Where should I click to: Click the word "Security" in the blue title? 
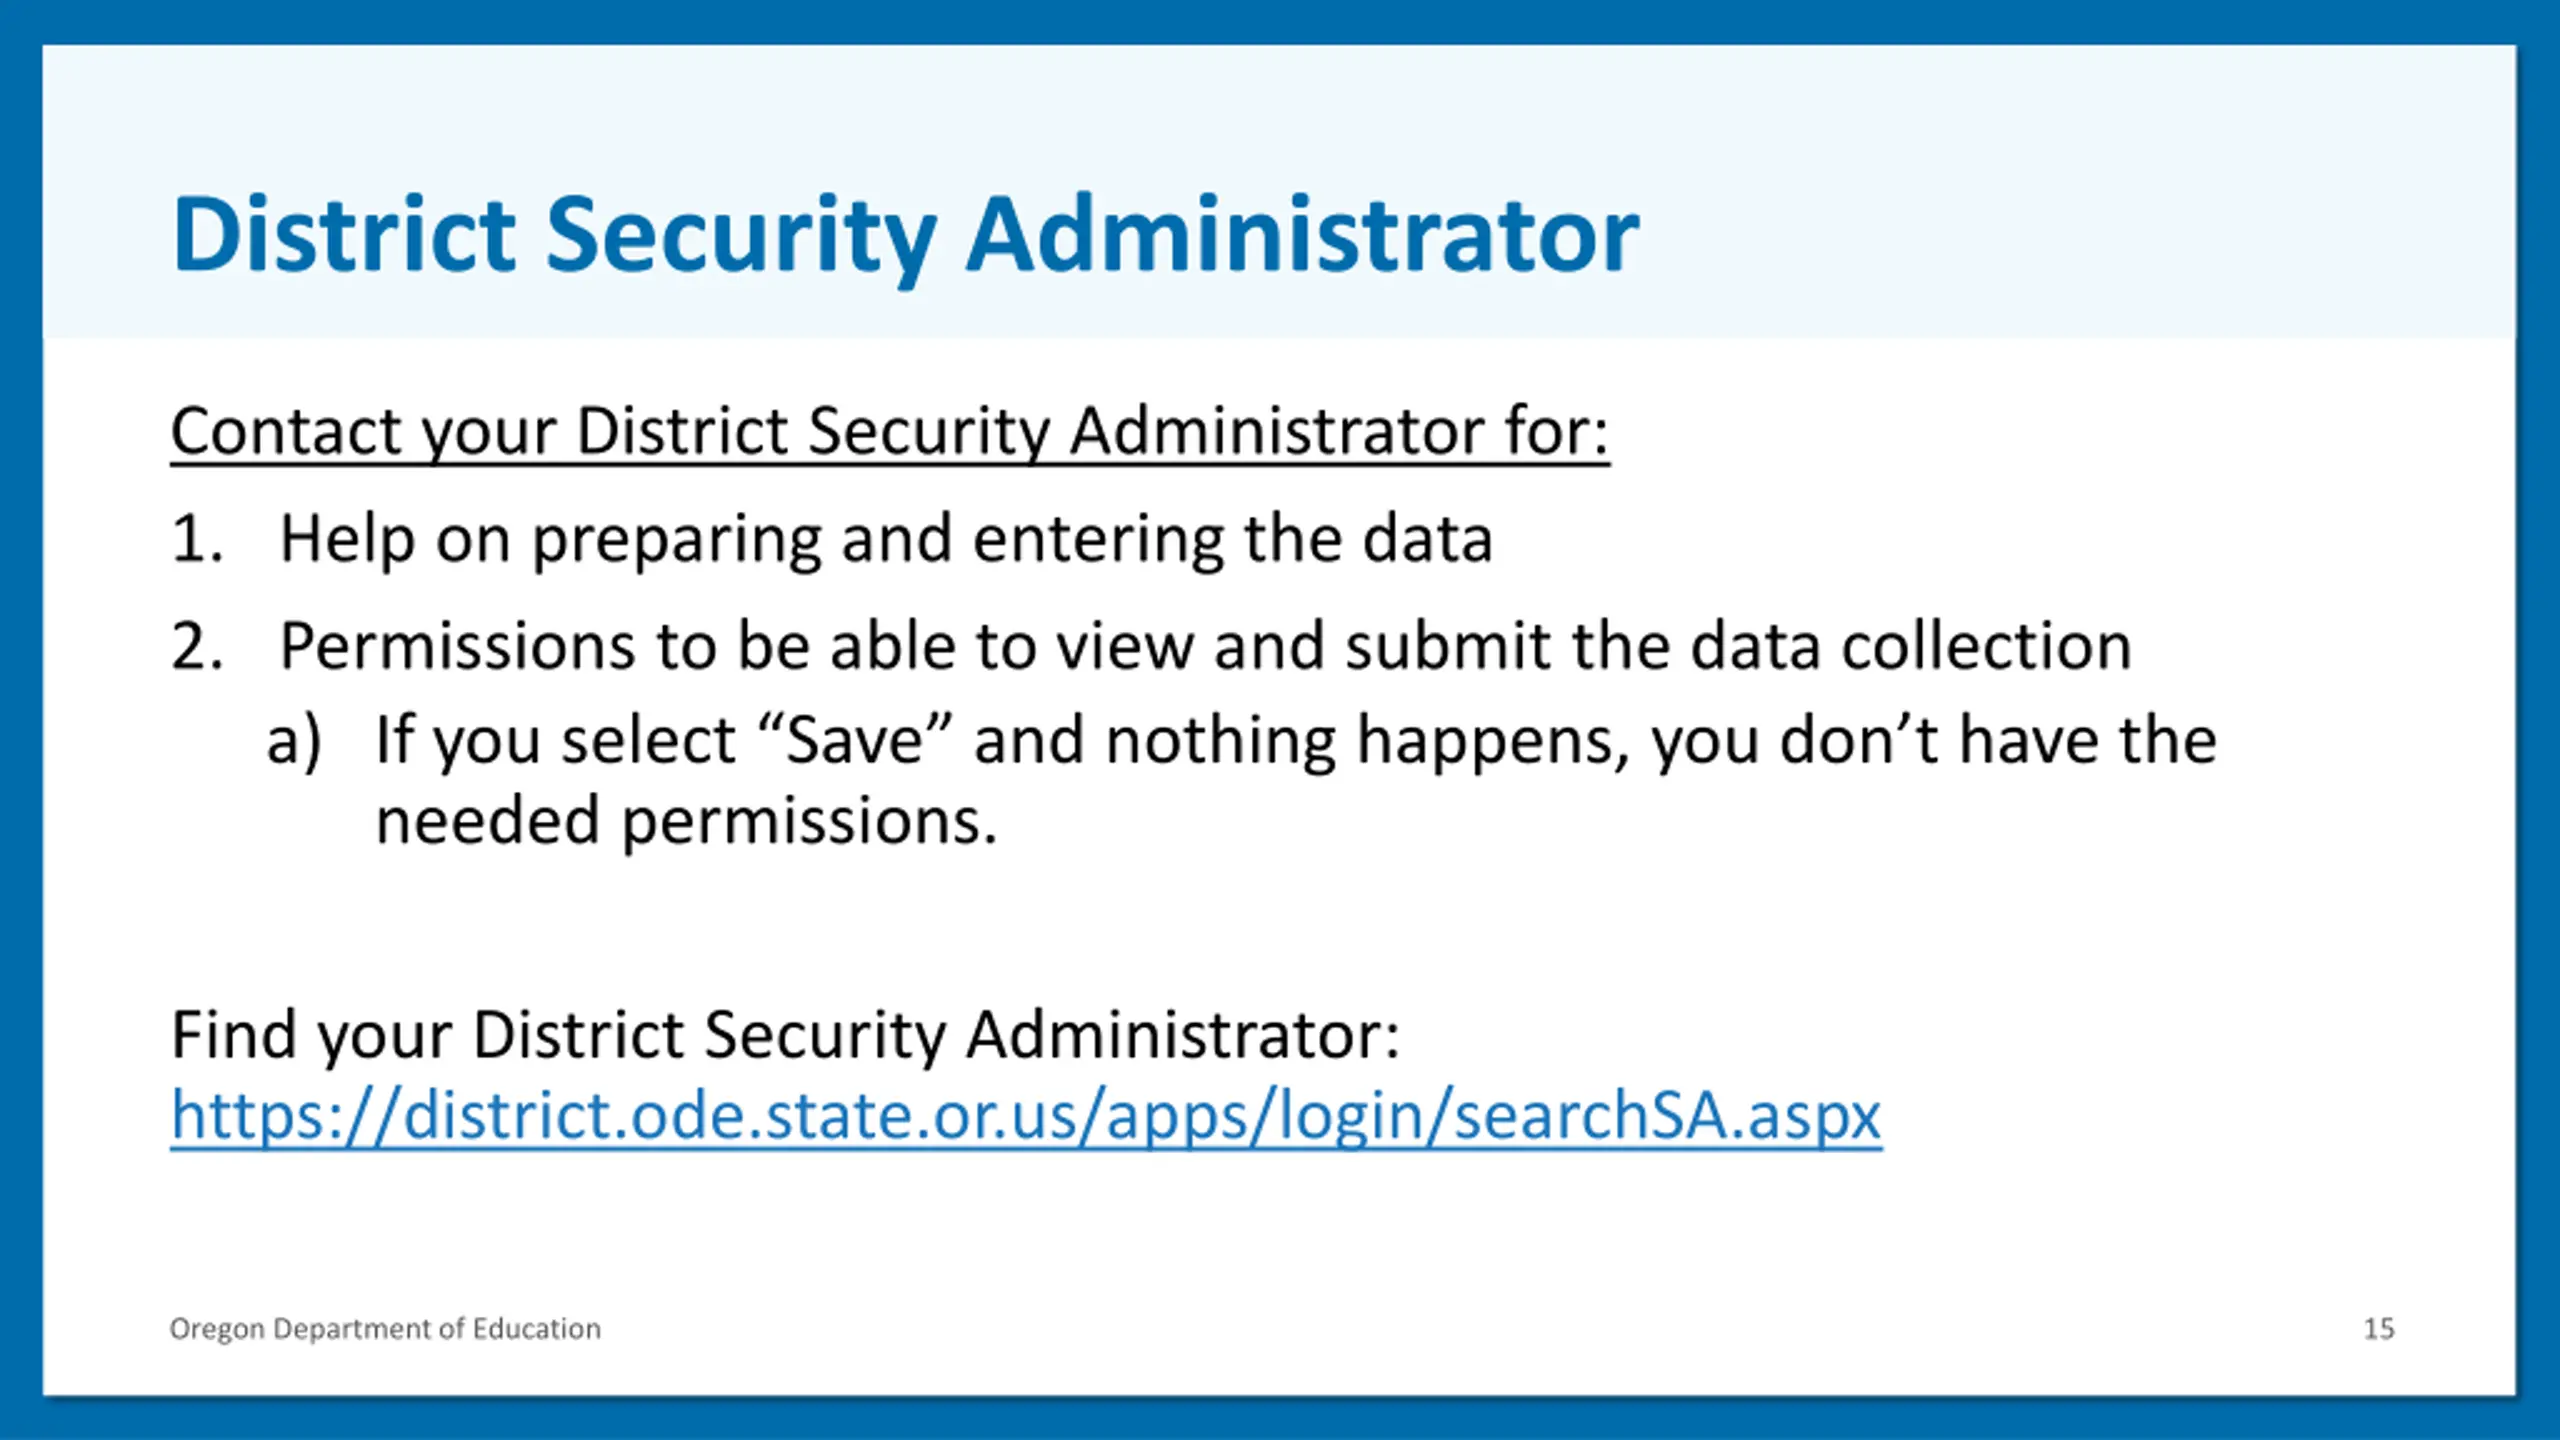740,235
